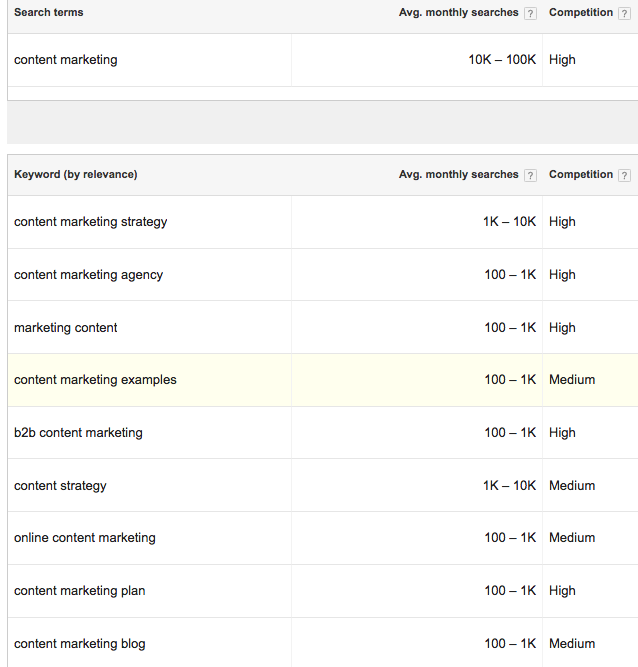The height and width of the screenshot is (667, 638).
Task: Sort by the Search terms column header
Action: pyautogui.click(x=49, y=13)
